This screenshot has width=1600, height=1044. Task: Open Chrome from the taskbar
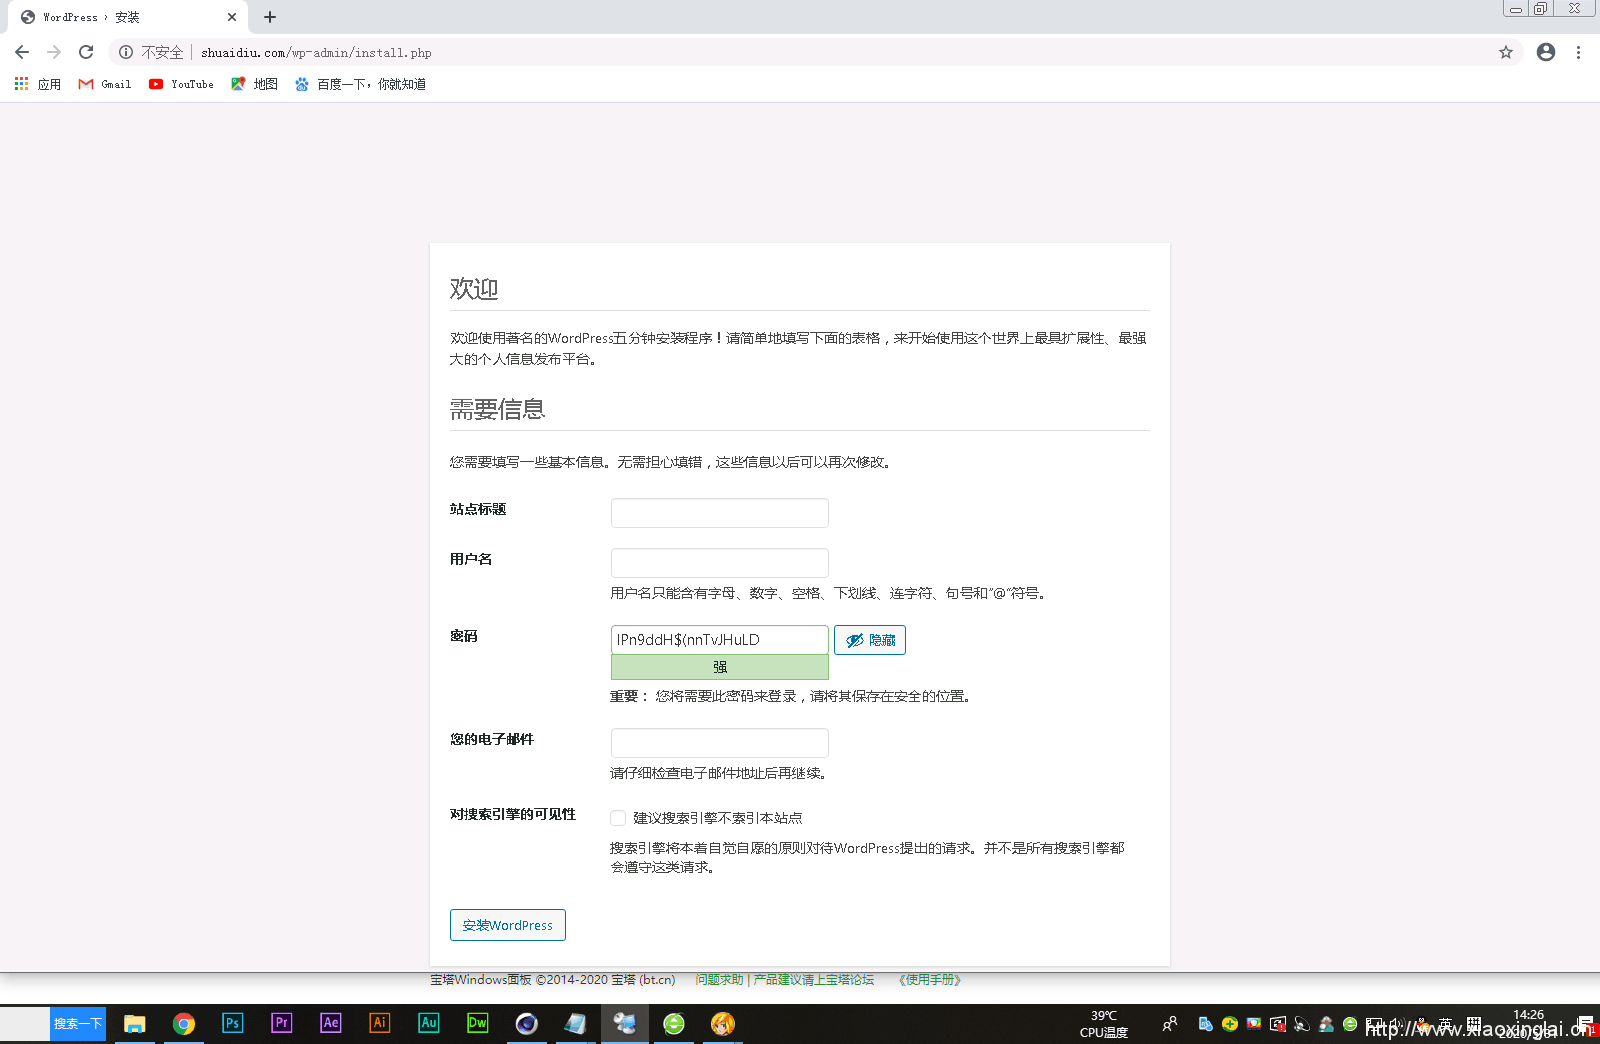coord(184,1024)
